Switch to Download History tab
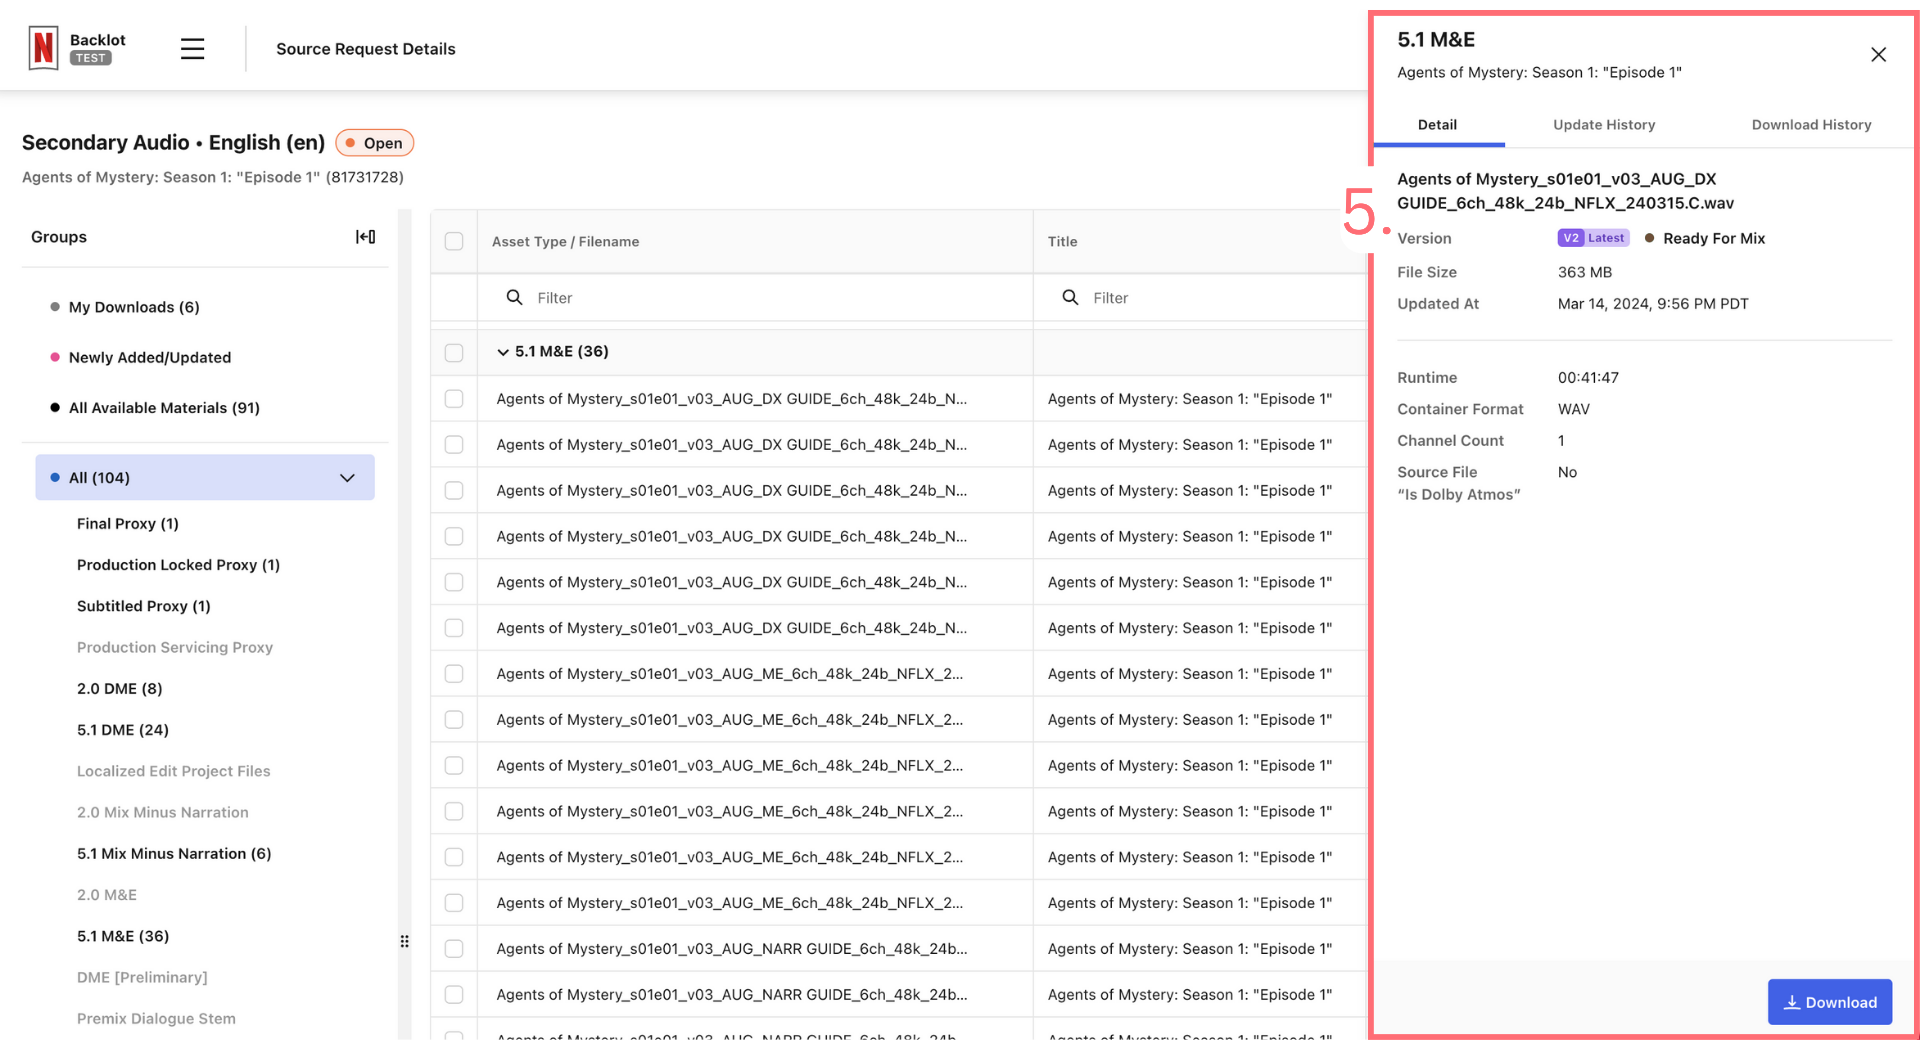 click(1811, 125)
